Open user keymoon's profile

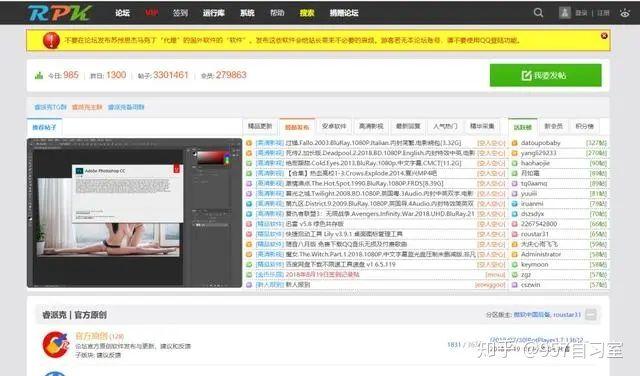point(534,265)
